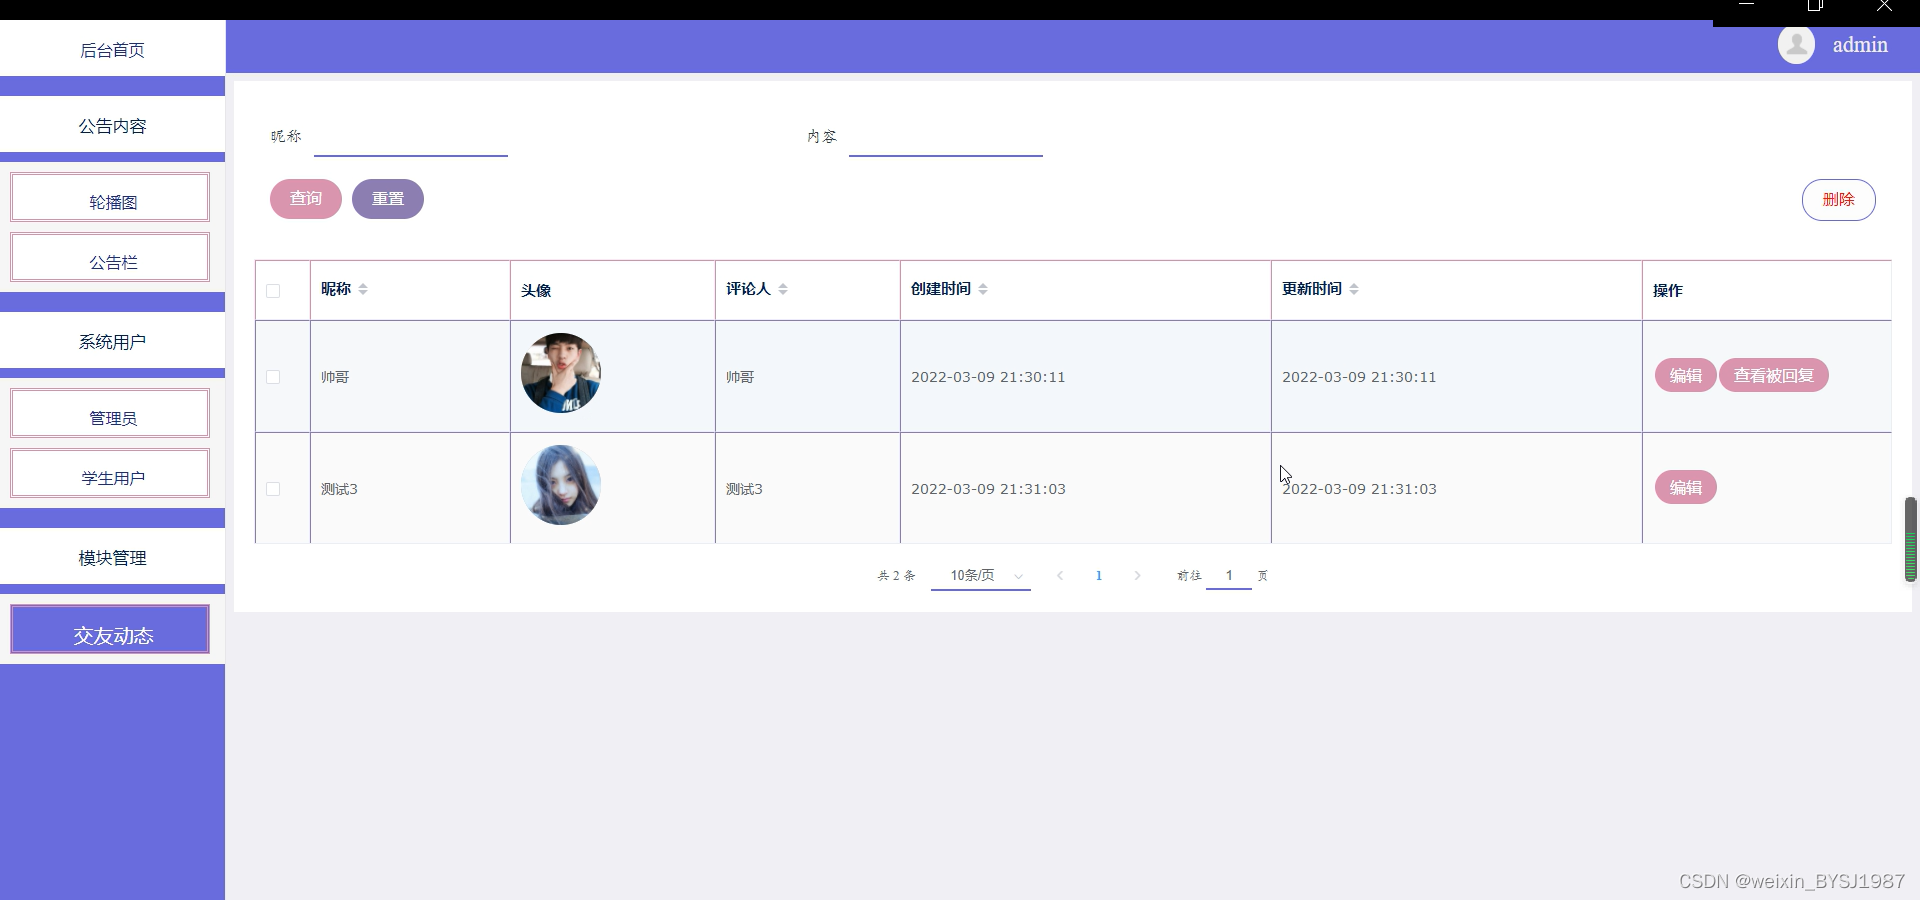Image resolution: width=1920 pixels, height=900 pixels.
Task: Sort by 创建时间 column arrows
Action: pos(983,289)
